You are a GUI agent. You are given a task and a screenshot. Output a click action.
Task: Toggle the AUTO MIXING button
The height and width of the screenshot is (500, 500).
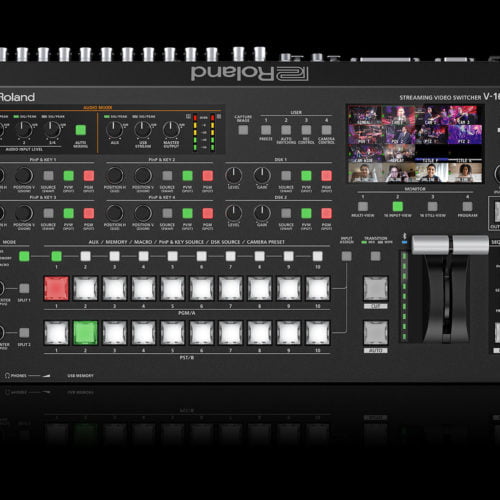tap(81, 130)
